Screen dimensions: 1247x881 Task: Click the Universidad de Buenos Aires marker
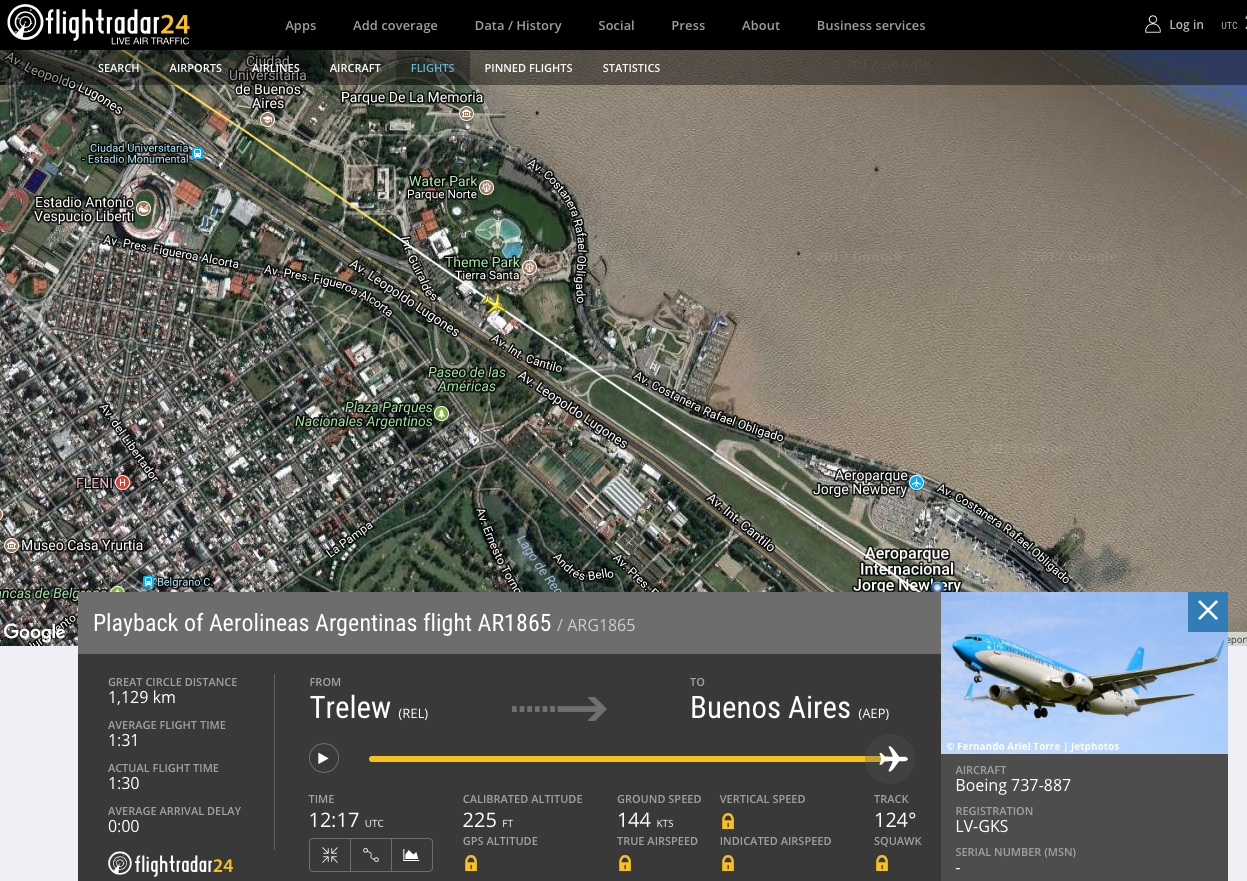coord(267,119)
